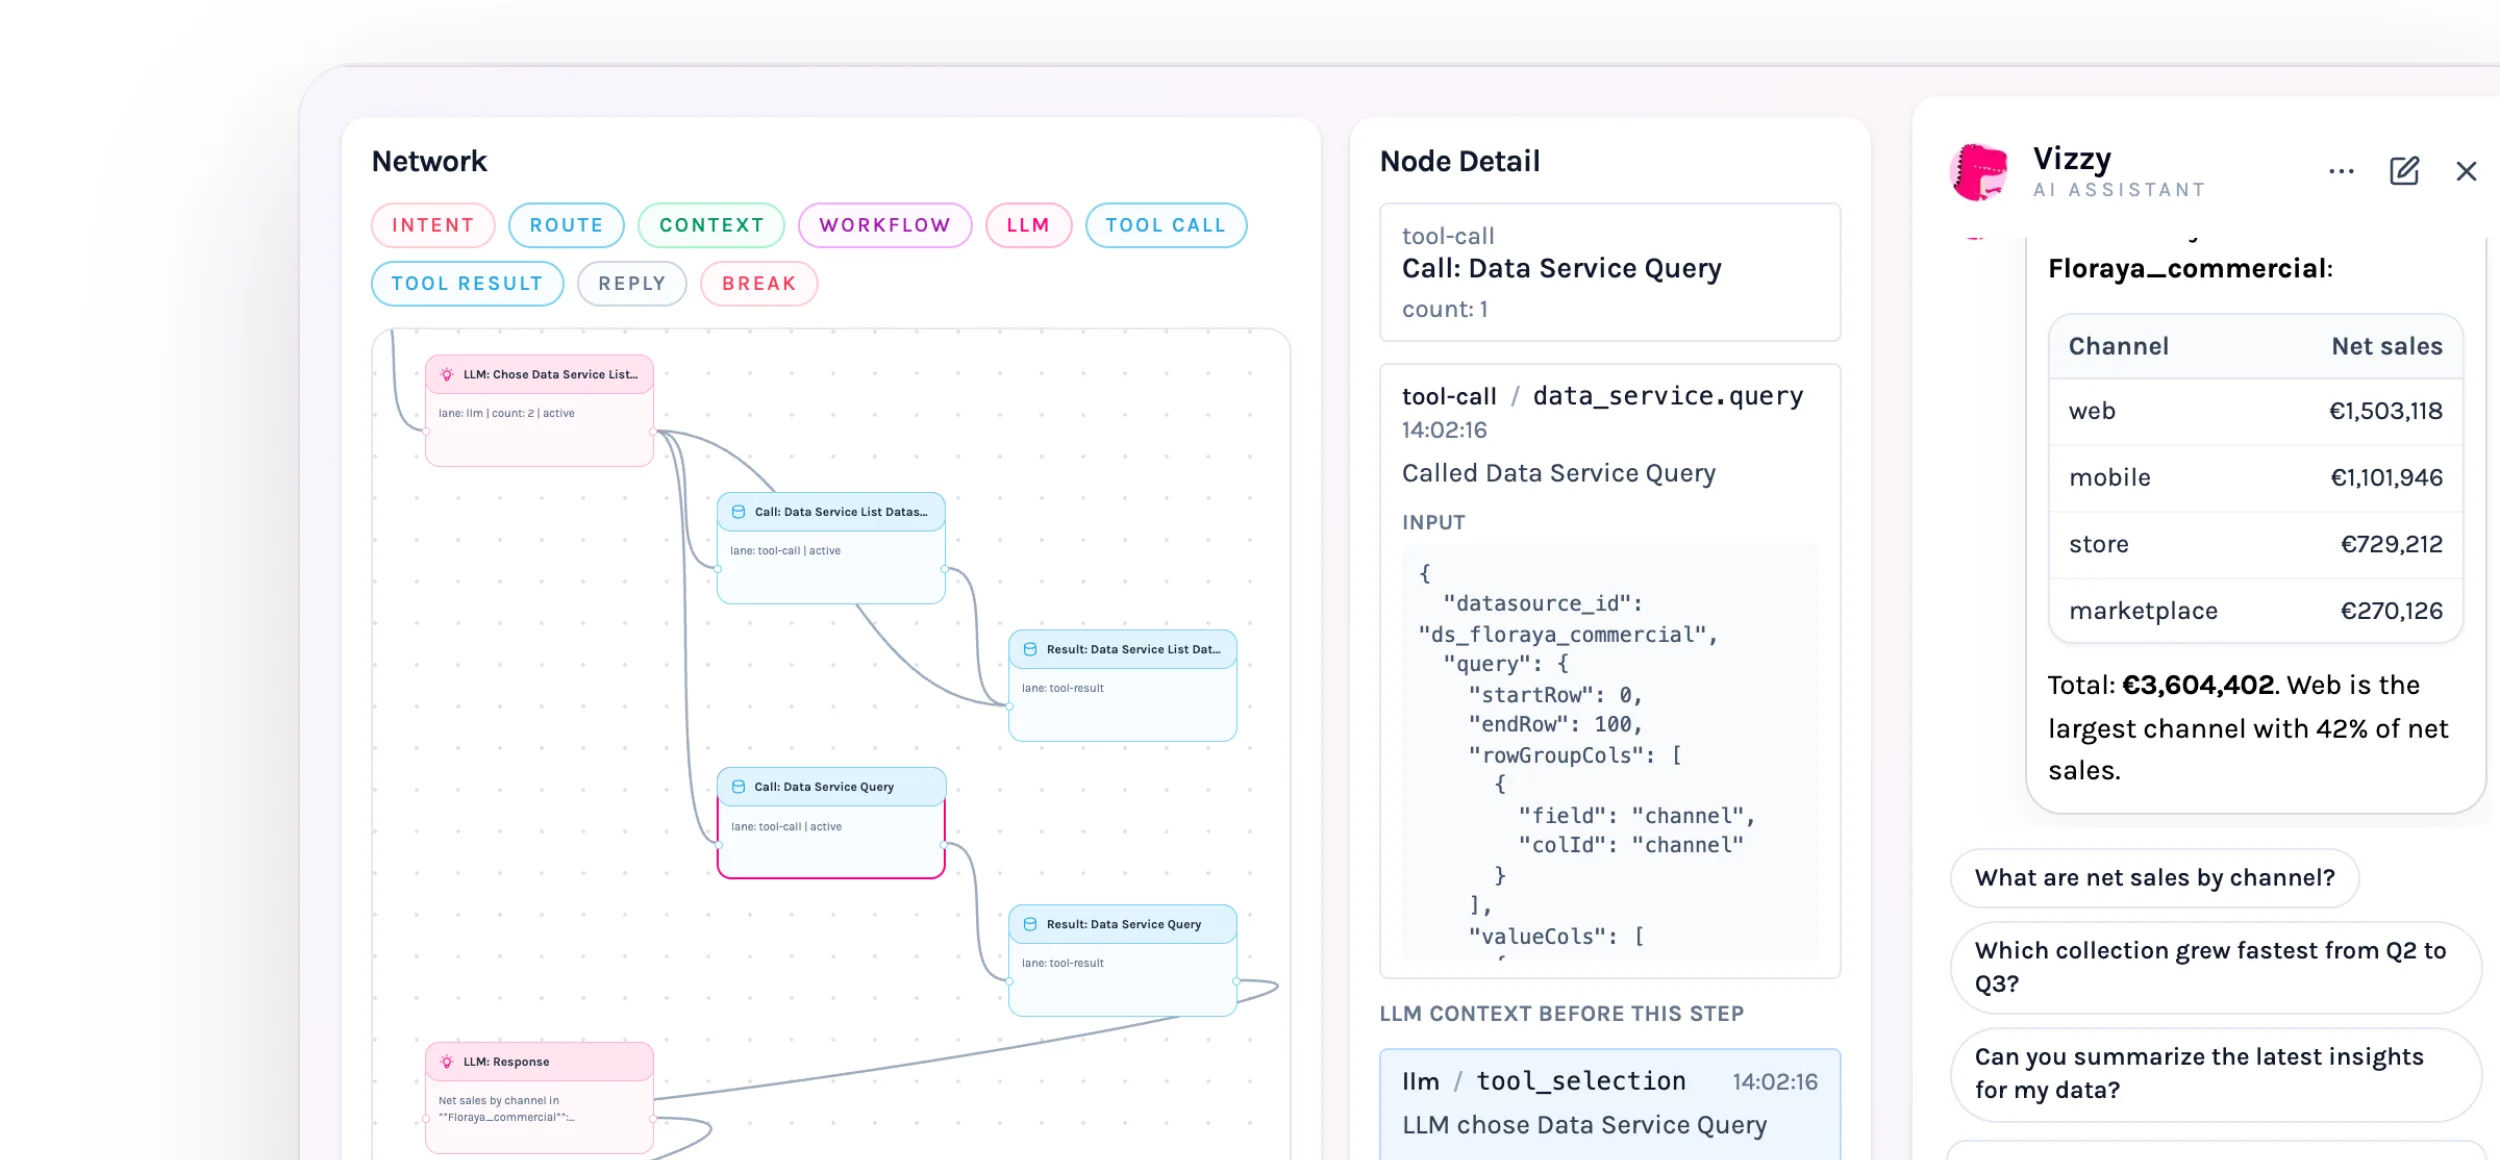Click the 'Network' panel title

[429, 161]
